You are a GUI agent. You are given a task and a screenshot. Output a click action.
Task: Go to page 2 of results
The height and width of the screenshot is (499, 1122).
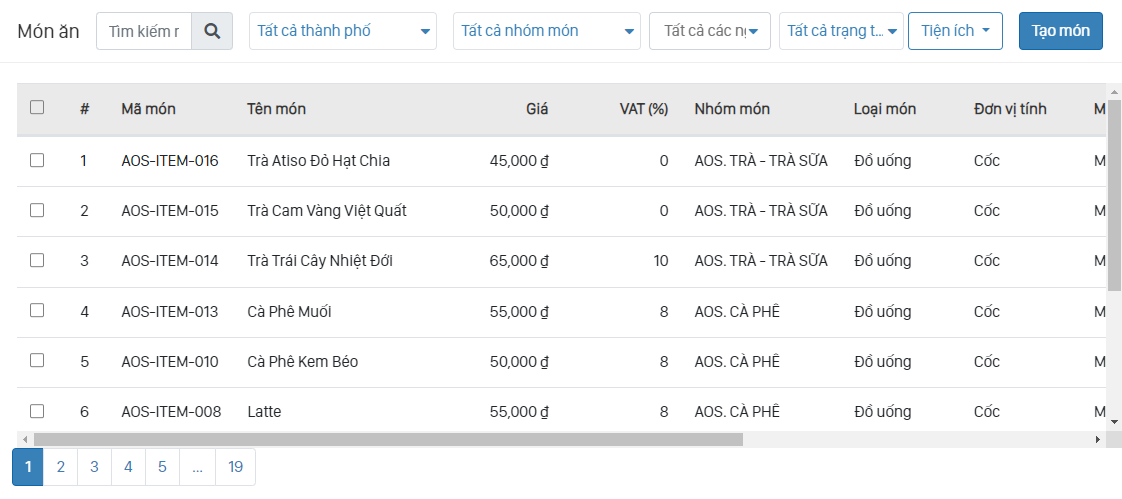tap(61, 467)
